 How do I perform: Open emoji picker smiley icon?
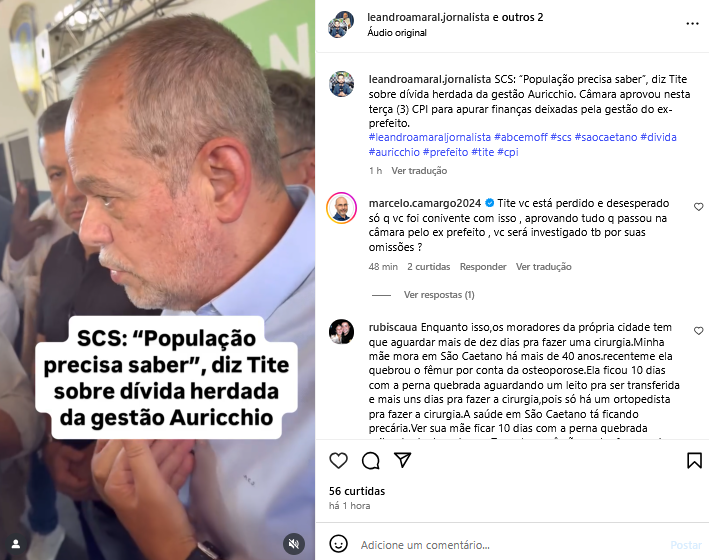click(x=338, y=544)
